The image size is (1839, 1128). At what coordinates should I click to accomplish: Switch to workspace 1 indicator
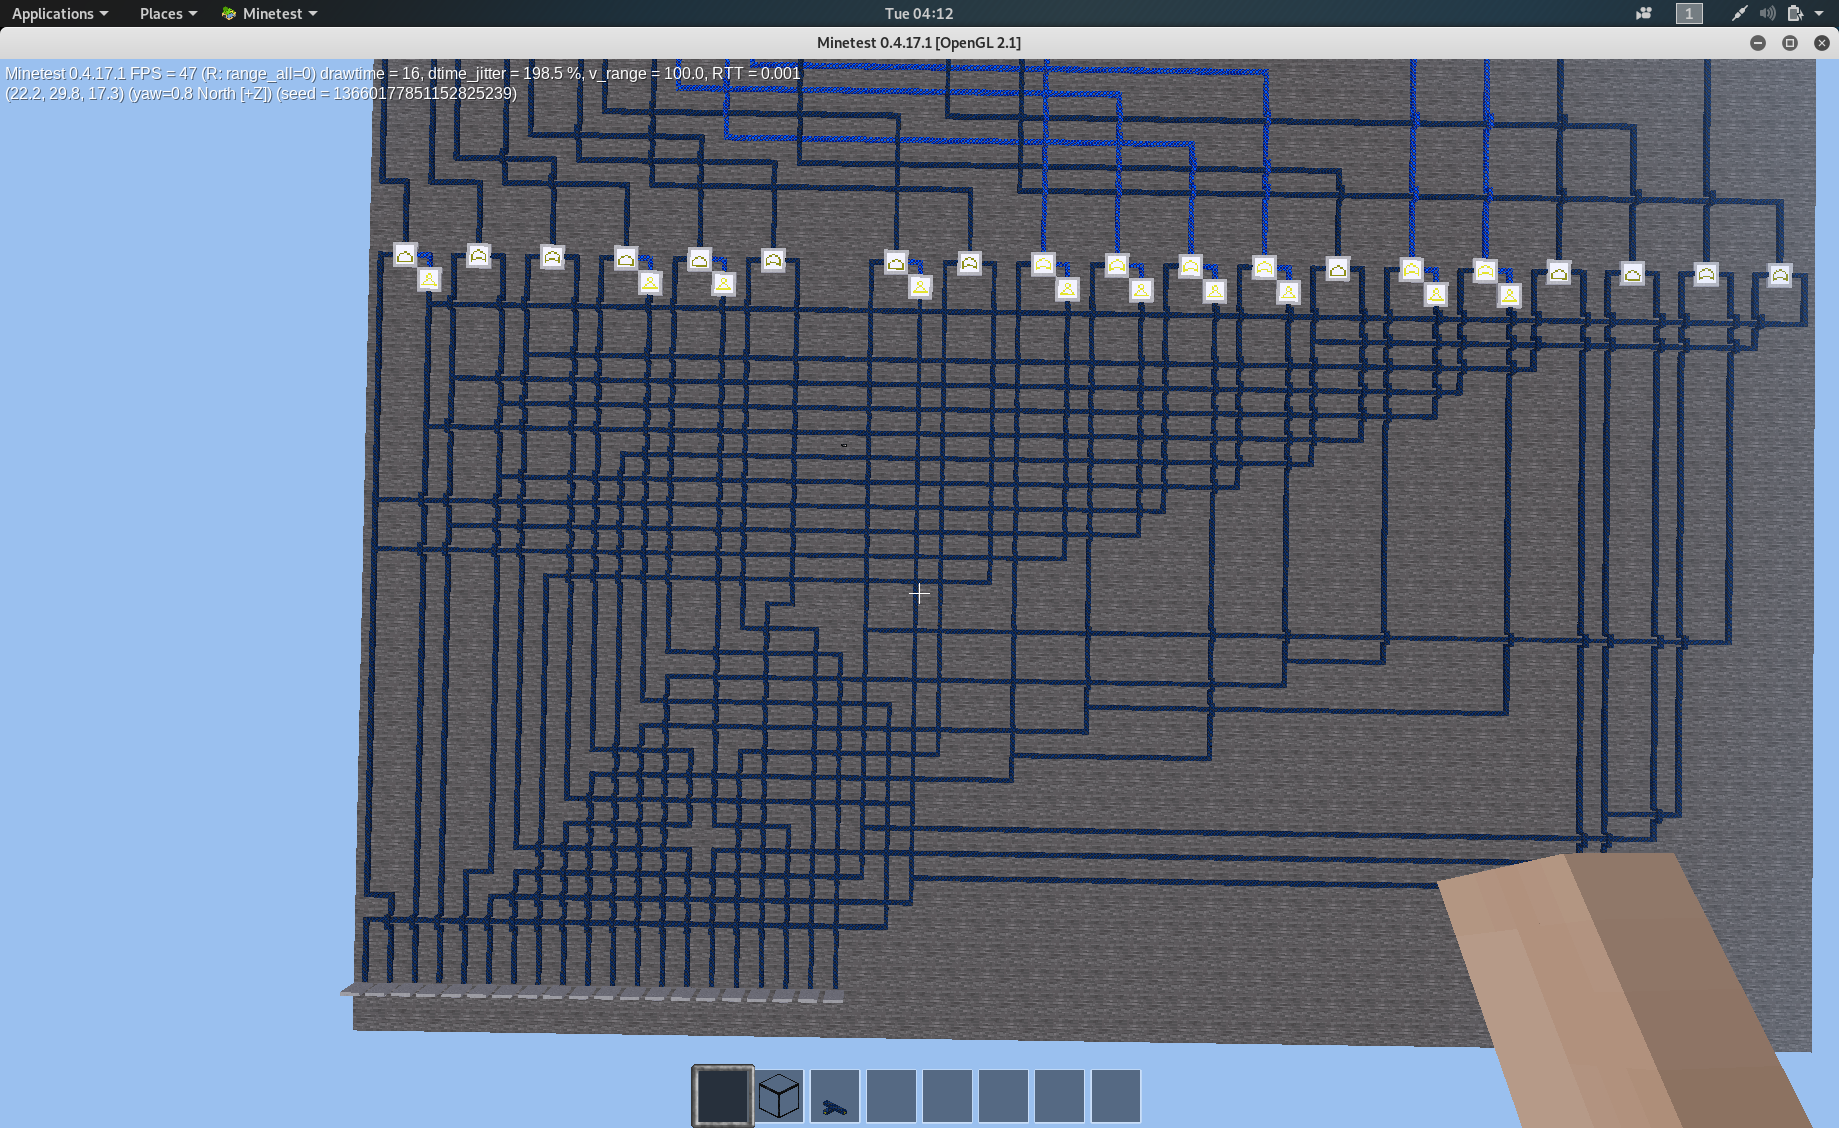click(1689, 13)
